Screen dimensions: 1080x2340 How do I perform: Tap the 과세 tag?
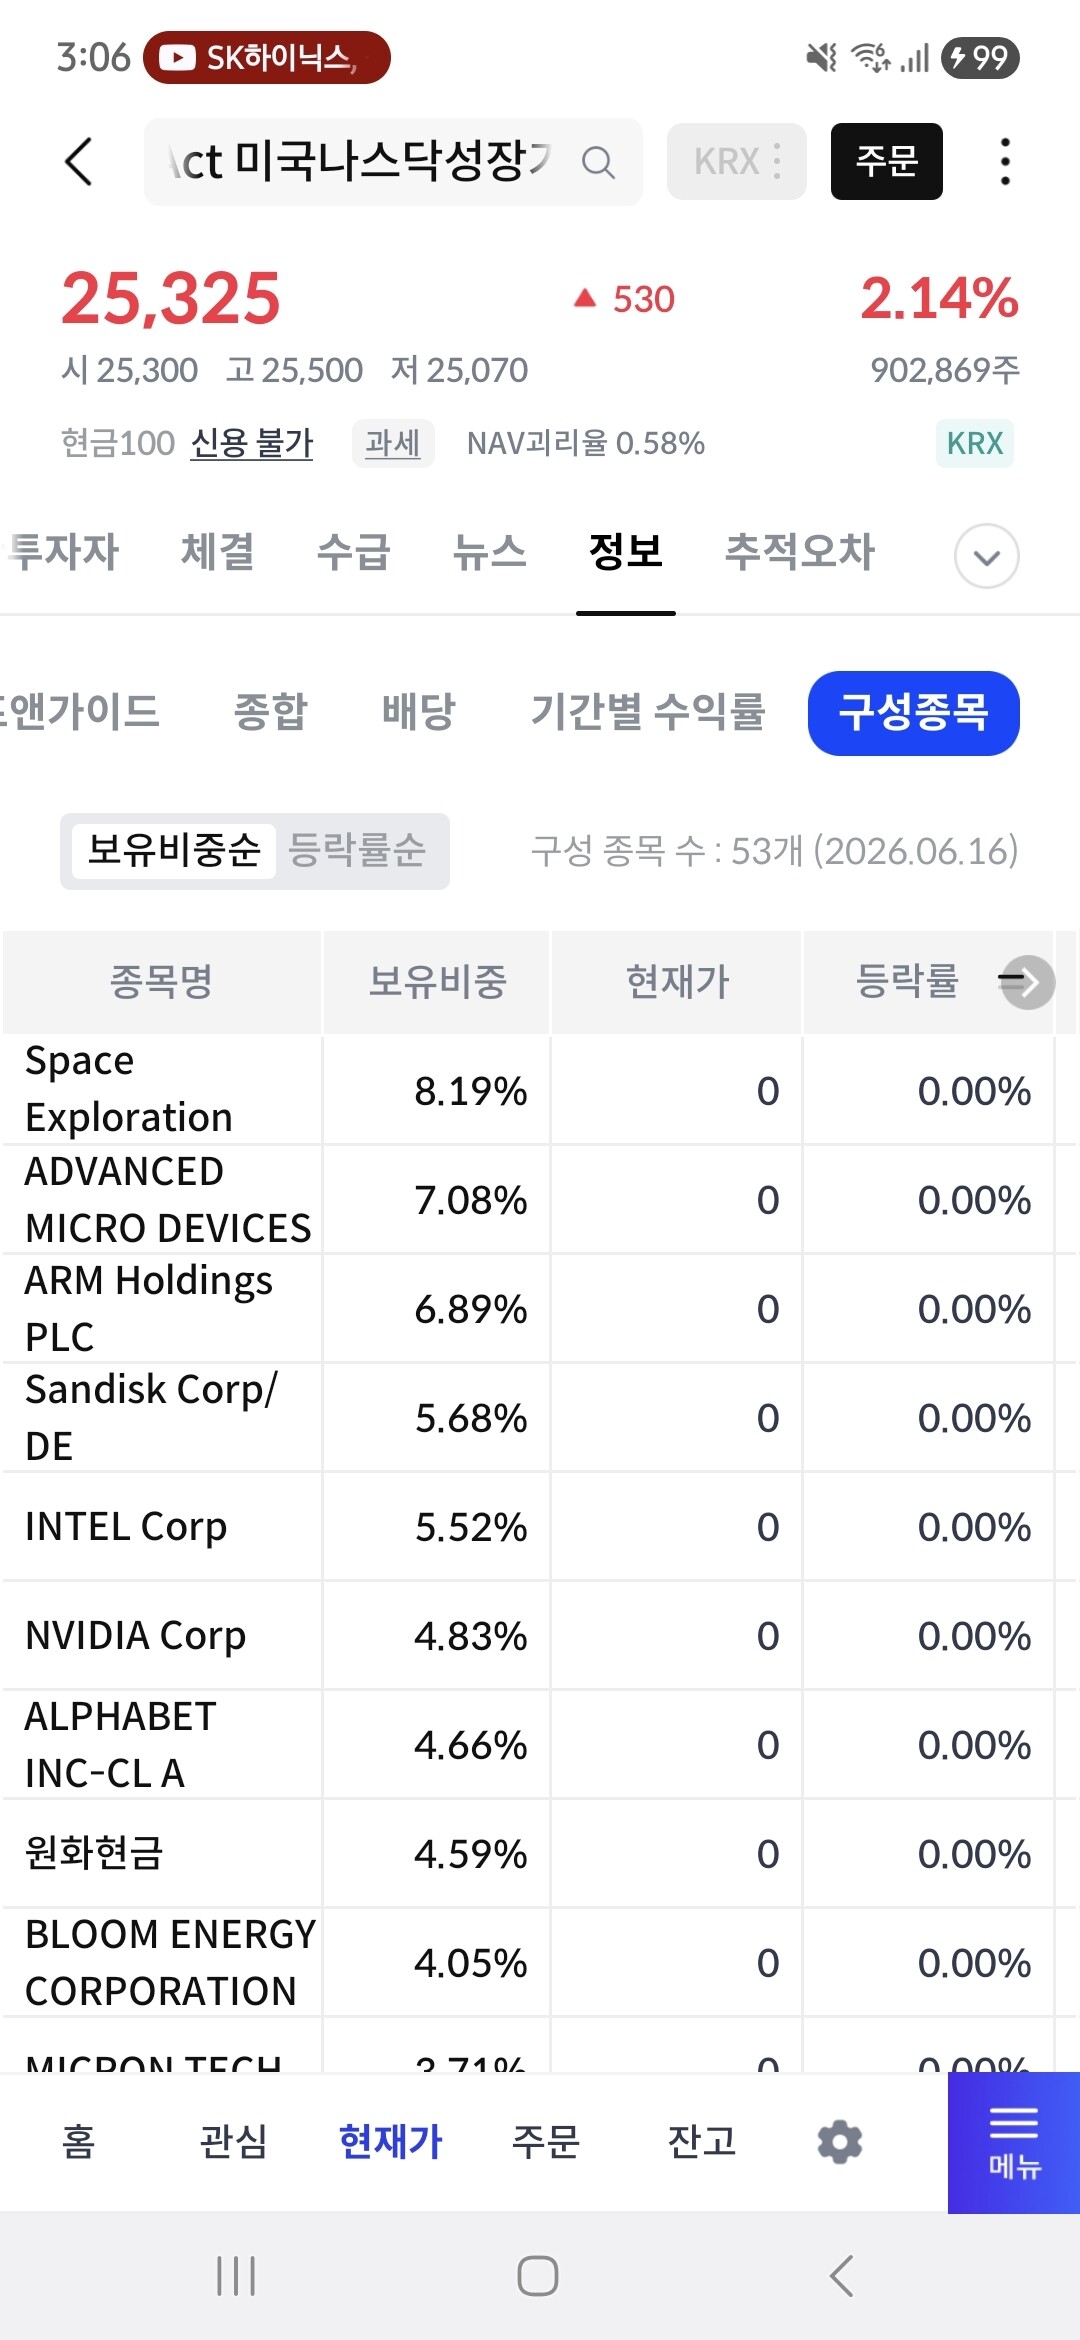[x=393, y=442]
